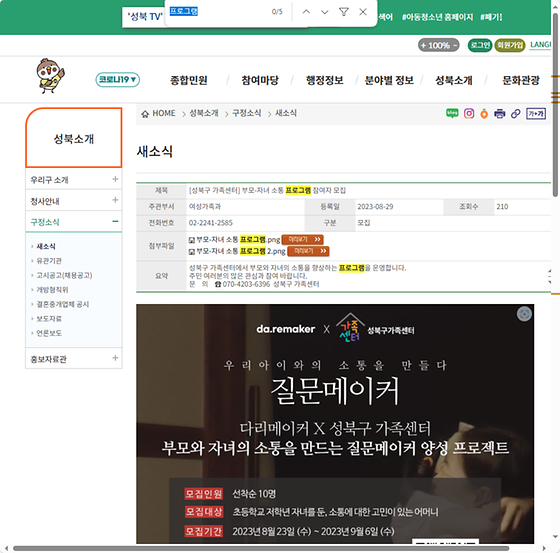Image resolution: width=560 pixels, height=553 pixels.
Task: Open the 성북소개 top menu
Action: click(x=454, y=80)
